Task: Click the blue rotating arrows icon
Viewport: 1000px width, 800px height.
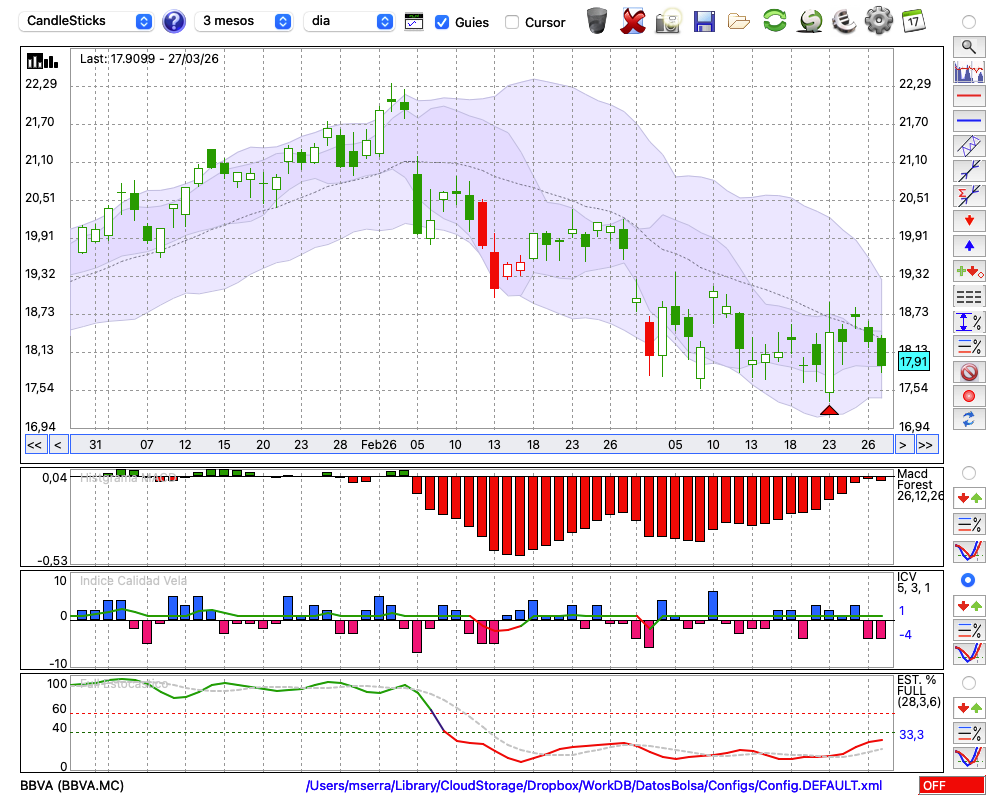Action: (x=969, y=420)
